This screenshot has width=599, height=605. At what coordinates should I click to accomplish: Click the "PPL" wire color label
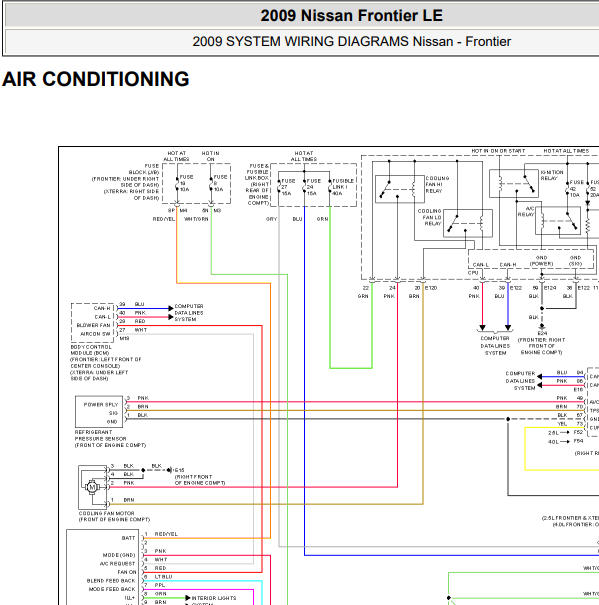(x=160, y=585)
